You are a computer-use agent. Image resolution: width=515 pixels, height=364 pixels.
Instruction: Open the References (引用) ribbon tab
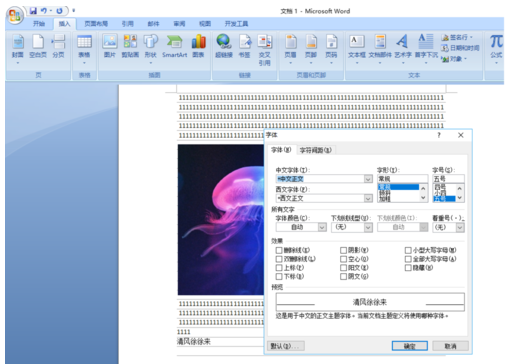pos(128,24)
